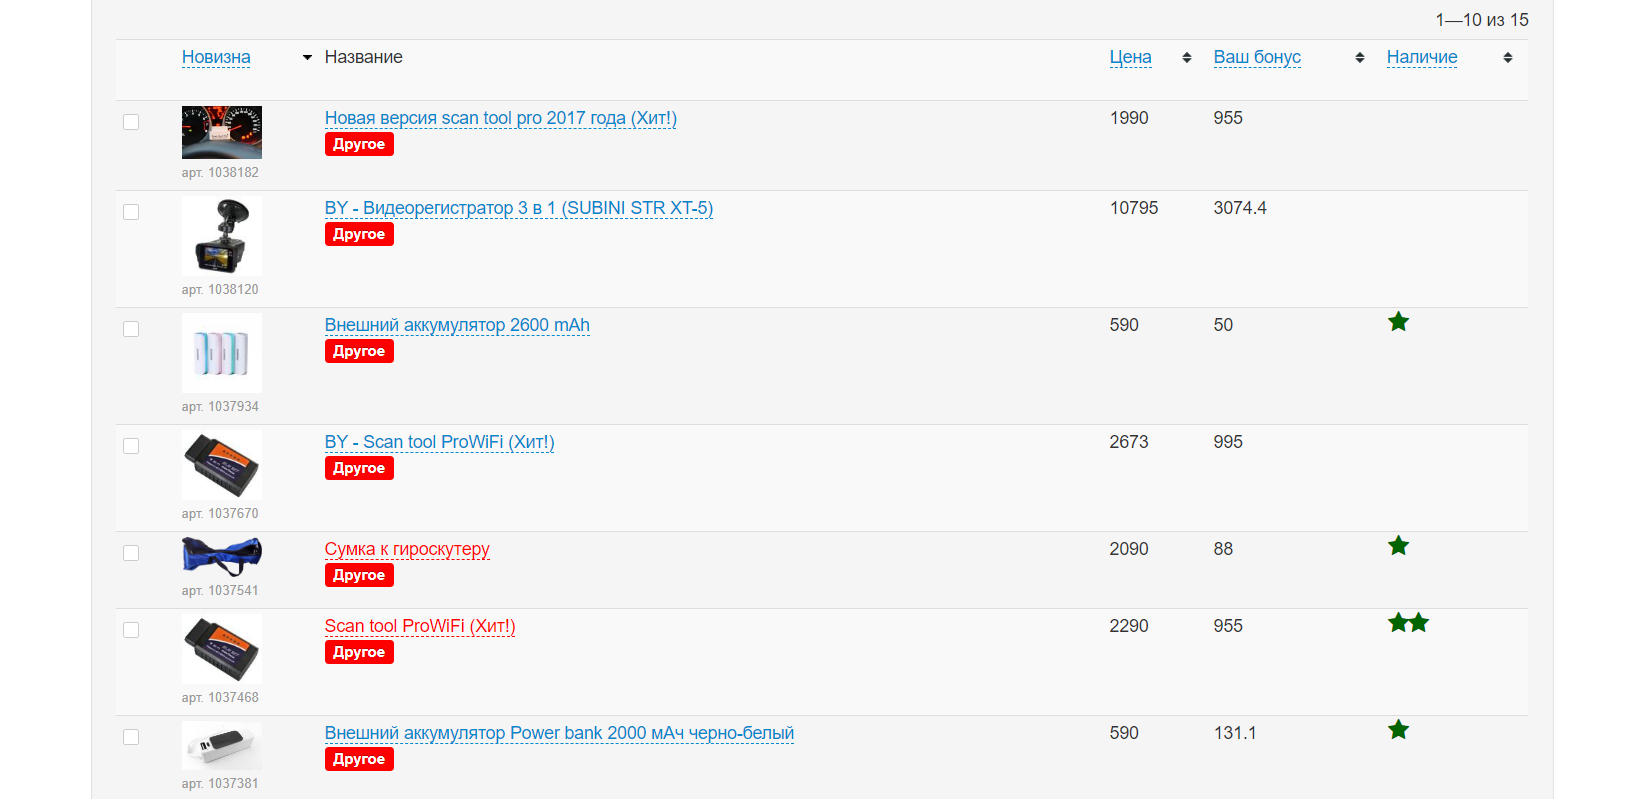Sort by Наличие column header link
The image size is (1629, 799).
(x=1421, y=58)
